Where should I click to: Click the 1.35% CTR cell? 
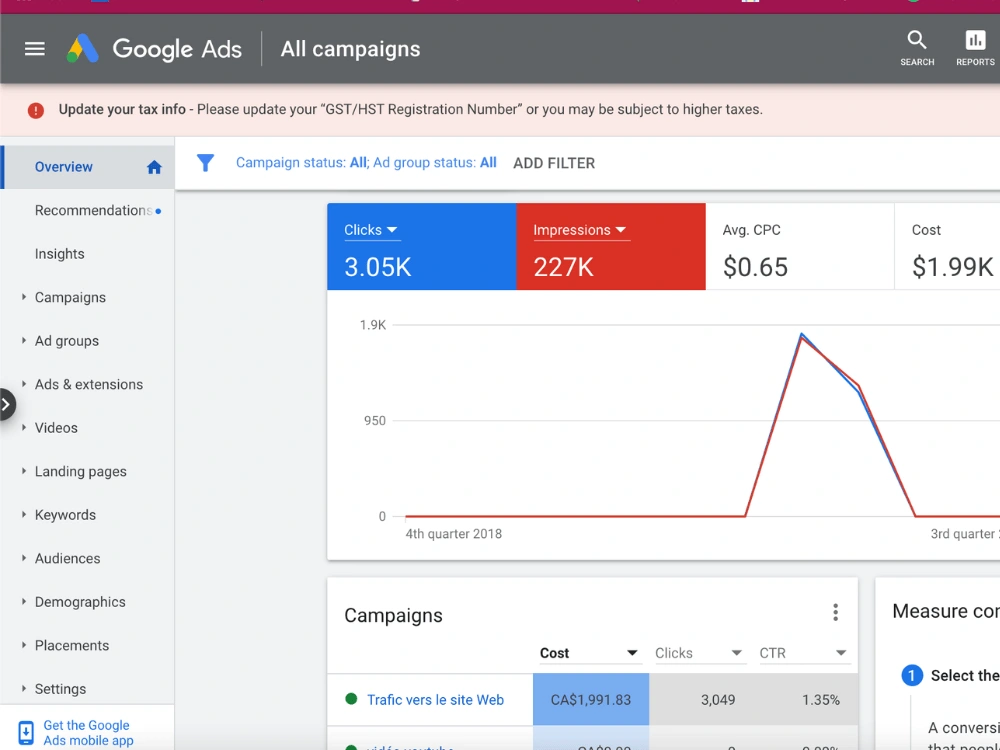coord(805,700)
